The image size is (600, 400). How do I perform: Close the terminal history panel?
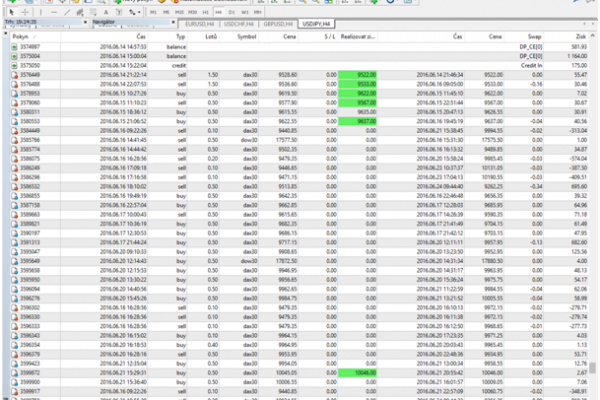click(5, 34)
